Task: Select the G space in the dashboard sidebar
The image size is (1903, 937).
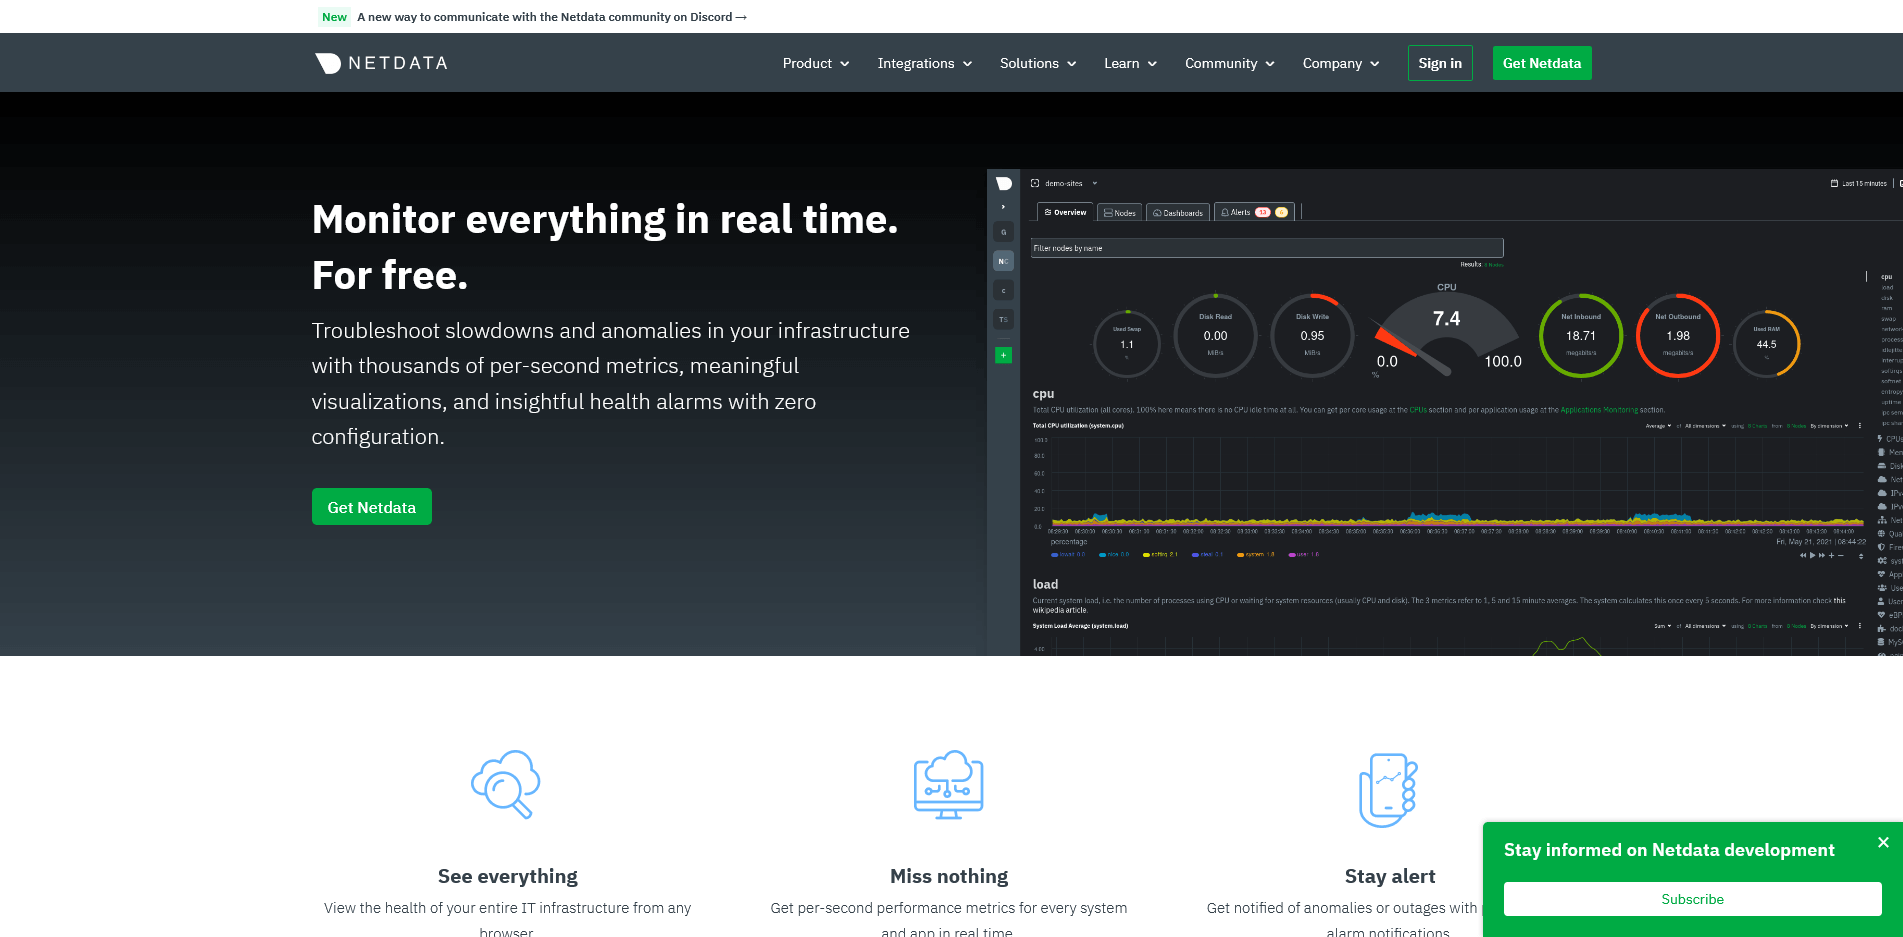Action: point(1003,232)
